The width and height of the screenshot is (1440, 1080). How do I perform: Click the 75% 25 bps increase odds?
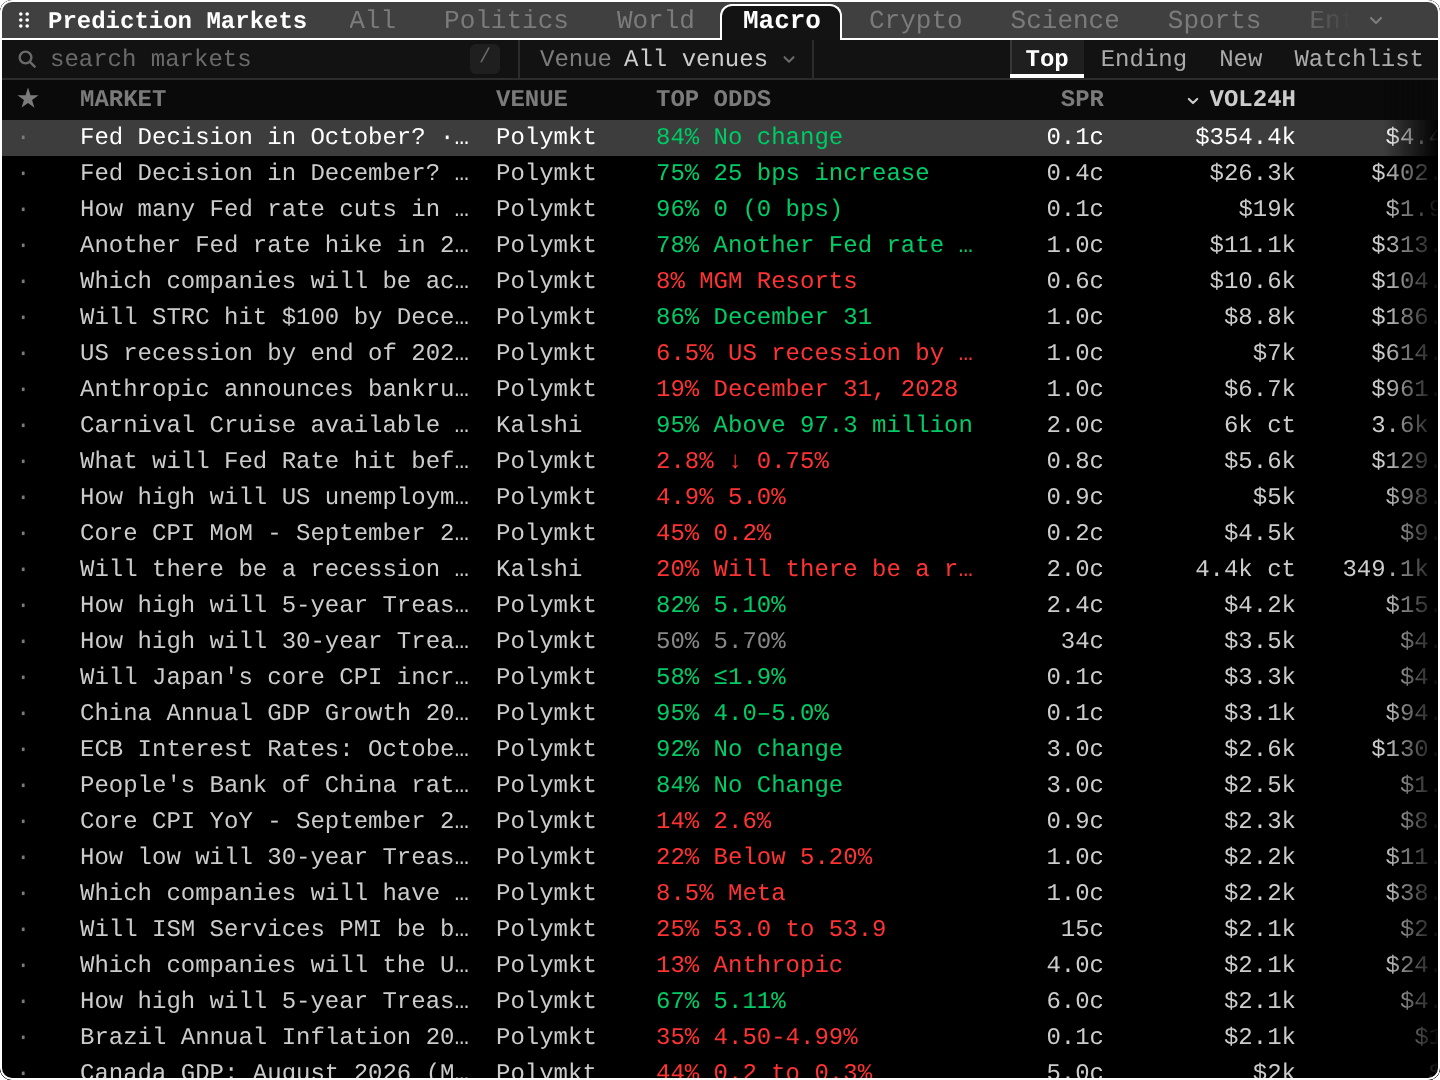click(x=792, y=173)
